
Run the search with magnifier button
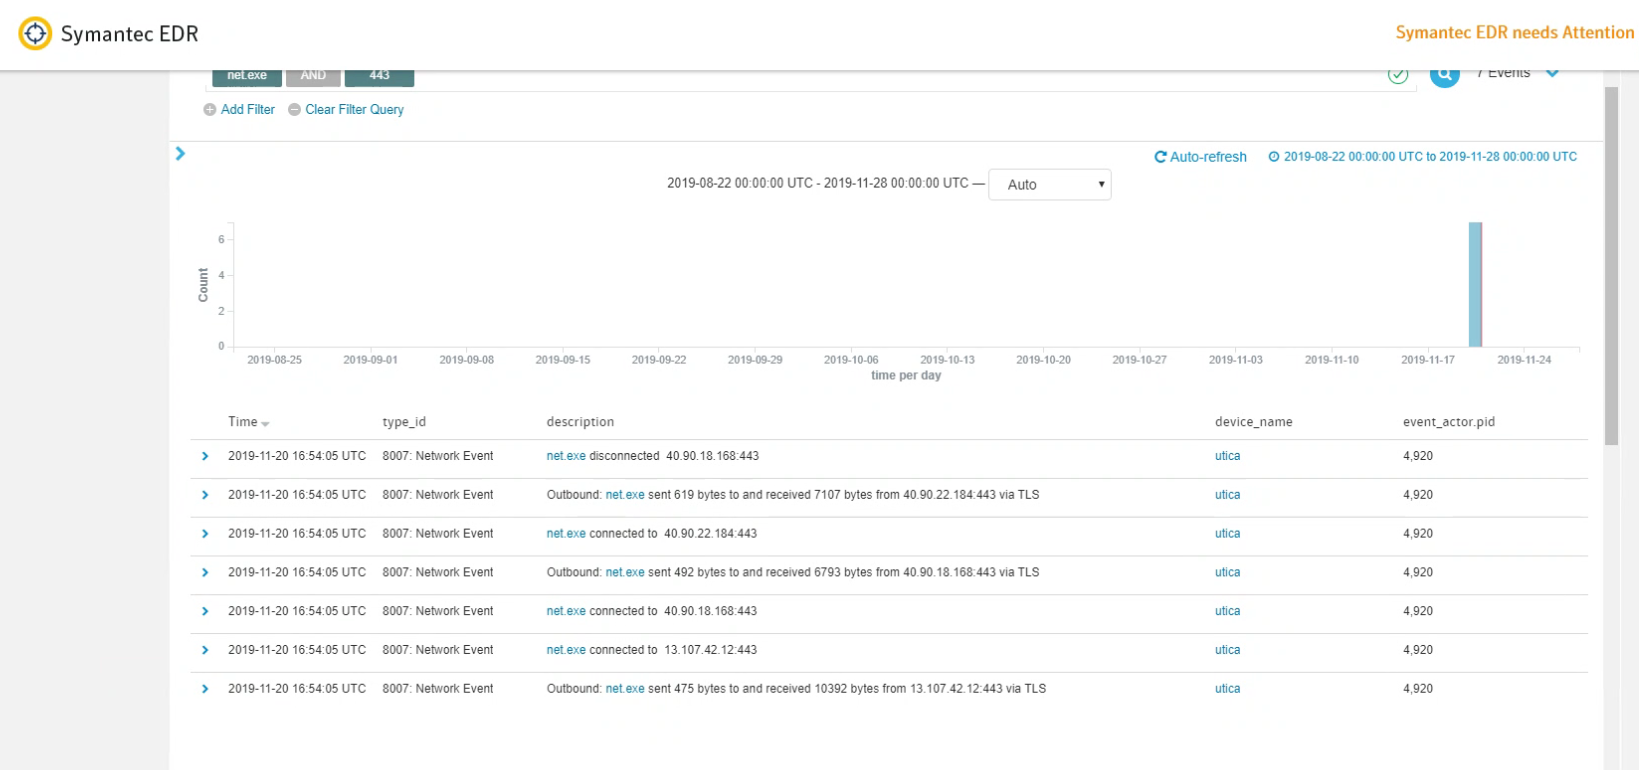[x=1445, y=76]
